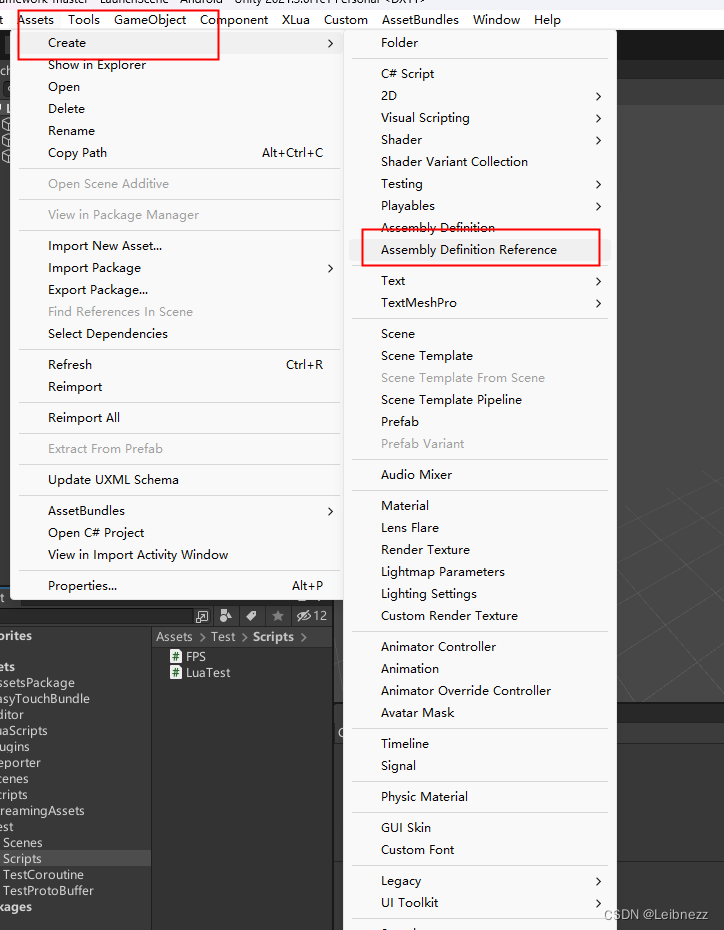Expand the Text submenu

(x=480, y=281)
